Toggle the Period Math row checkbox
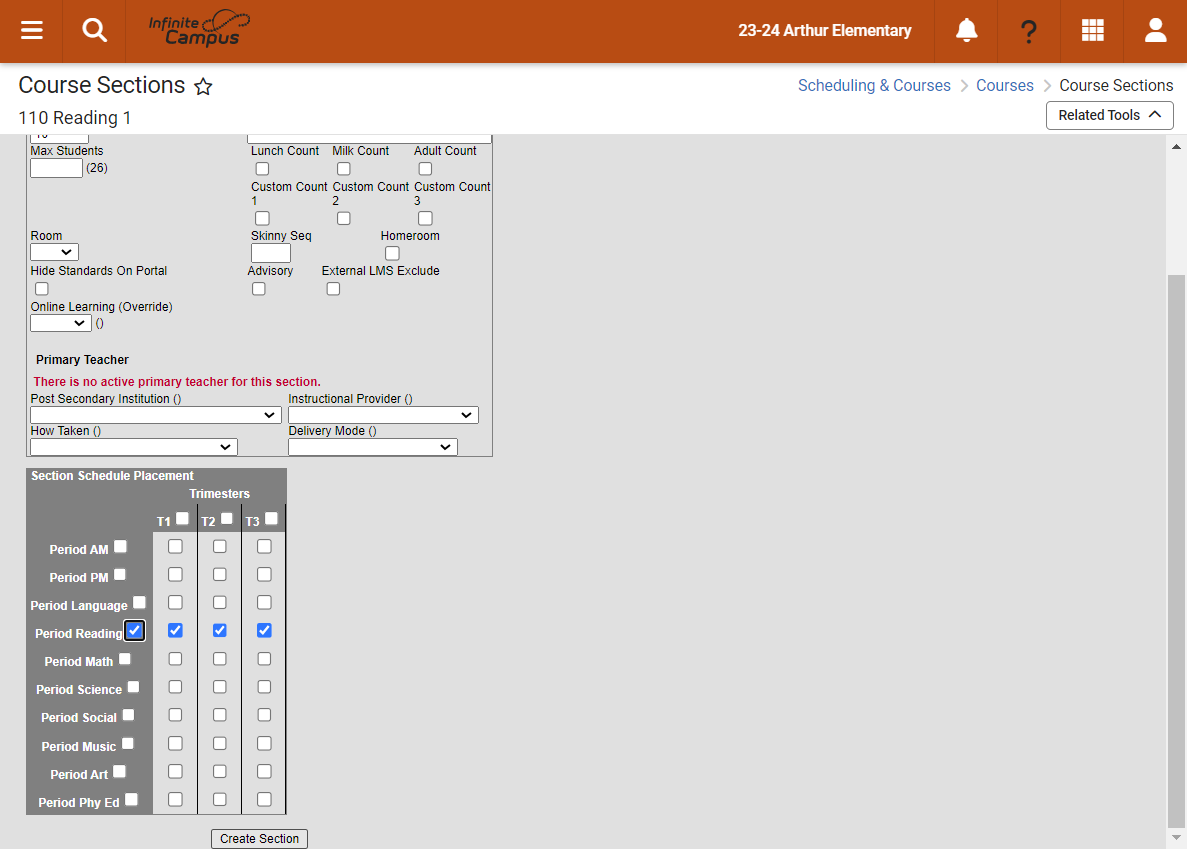The height and width of the screenshot is (849, 1187). click(125, 658)
